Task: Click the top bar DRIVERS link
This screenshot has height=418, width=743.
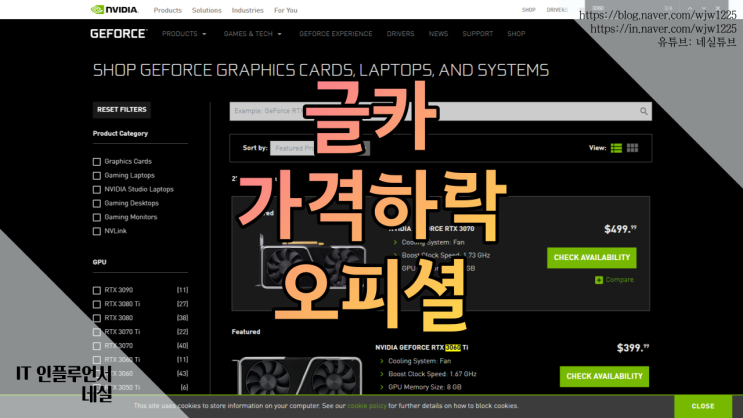Action: coord(557,9)
